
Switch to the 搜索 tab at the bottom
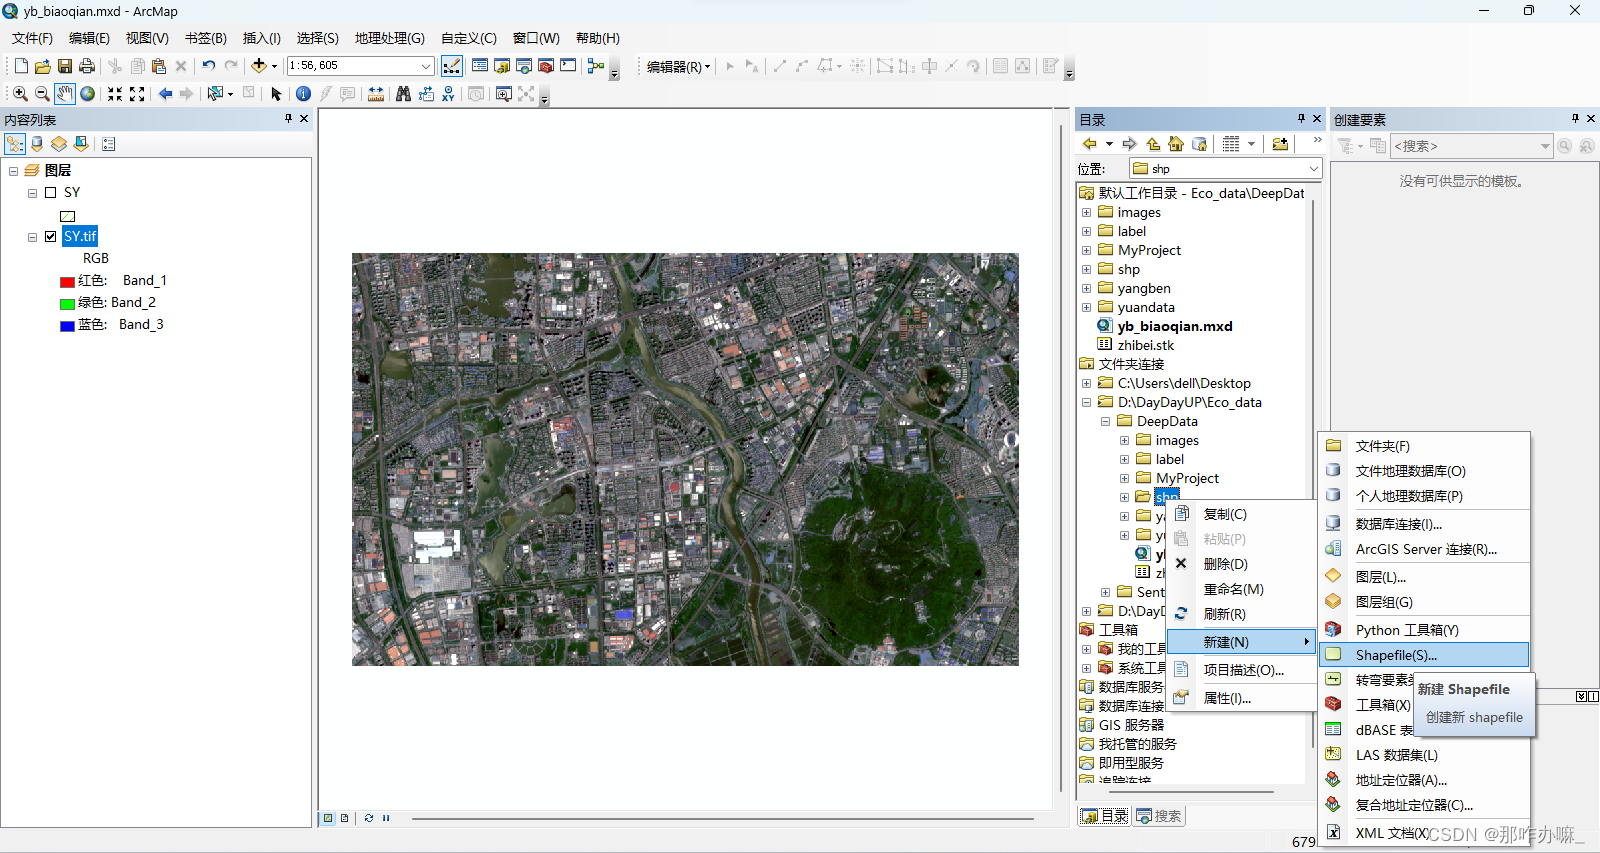coord(1159,816)
